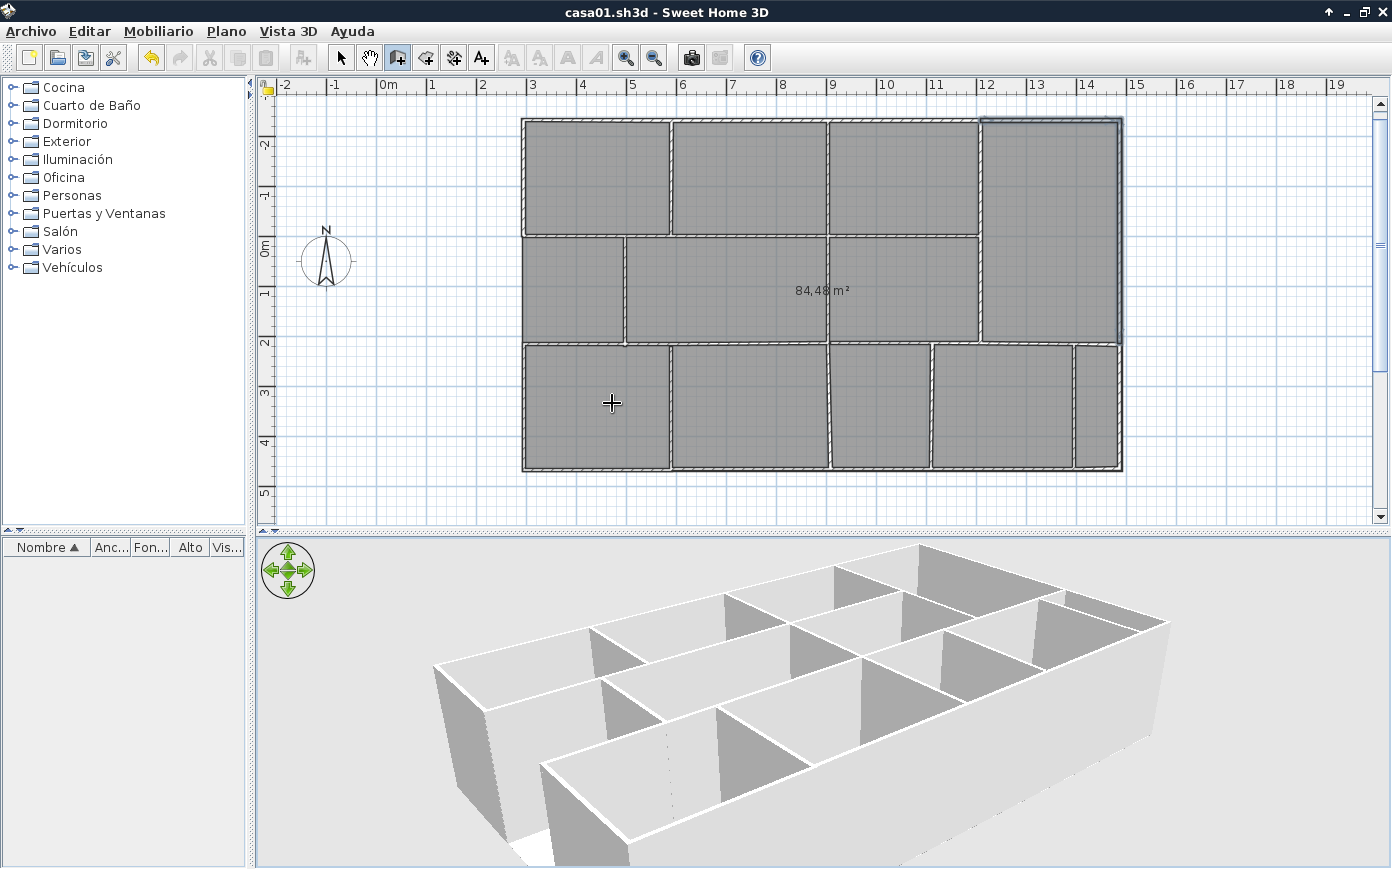The width and height of the screenshot is (1392, 869).
Task: Expand the Salón category
Action: click(x=12, y=231)
